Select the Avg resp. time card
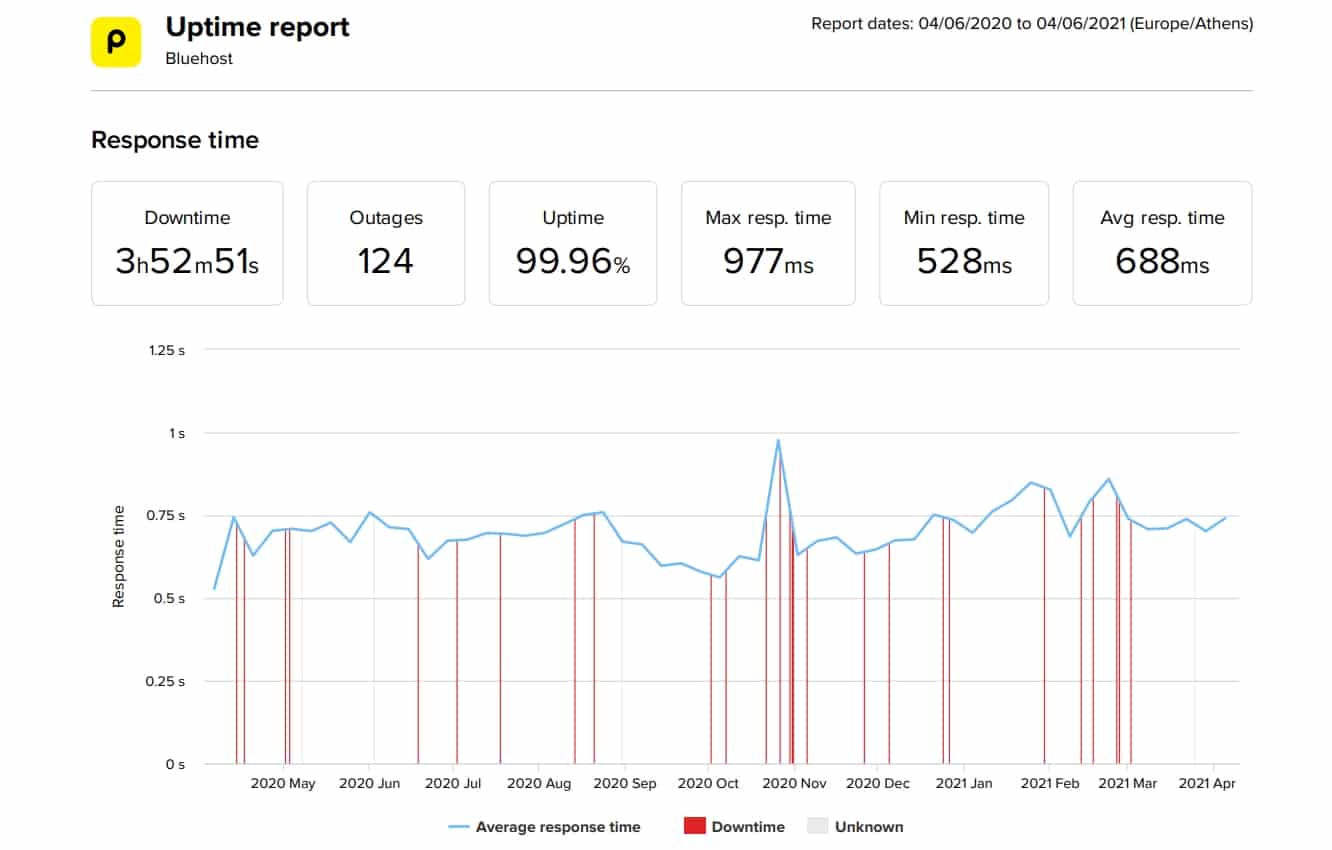1332x850 pixels. pos(1162,243)
